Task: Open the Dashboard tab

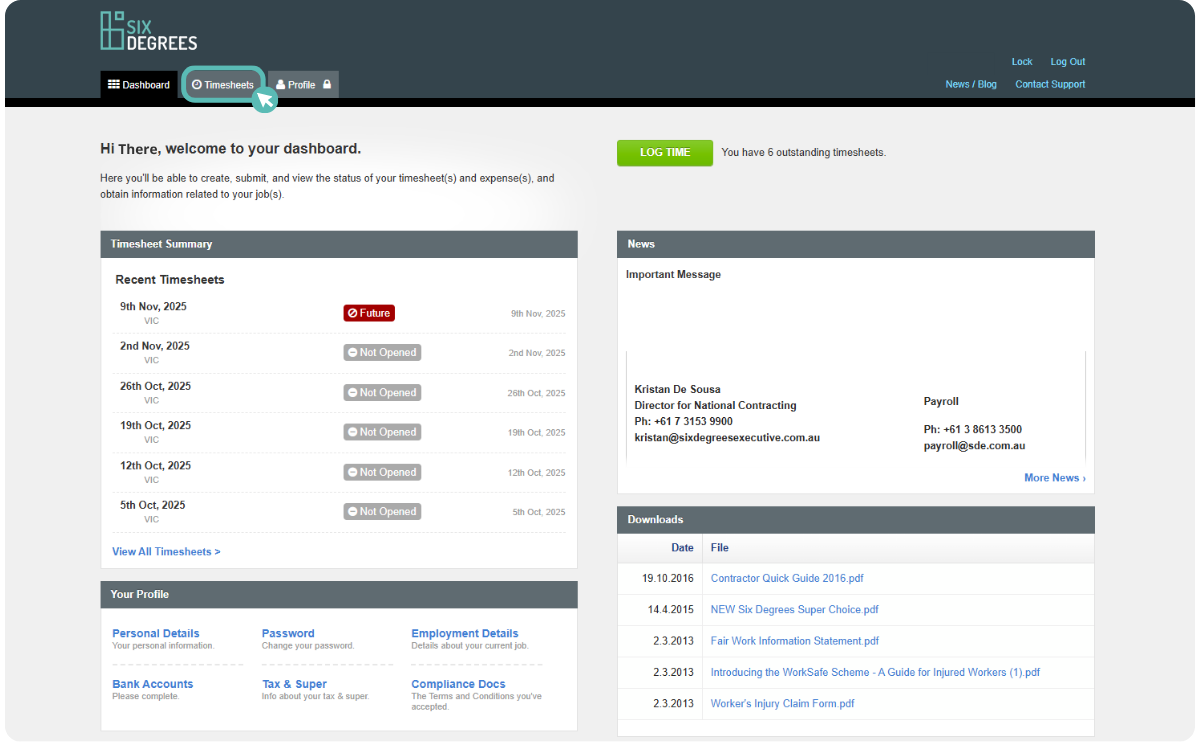Action: (x=138, y=84)
